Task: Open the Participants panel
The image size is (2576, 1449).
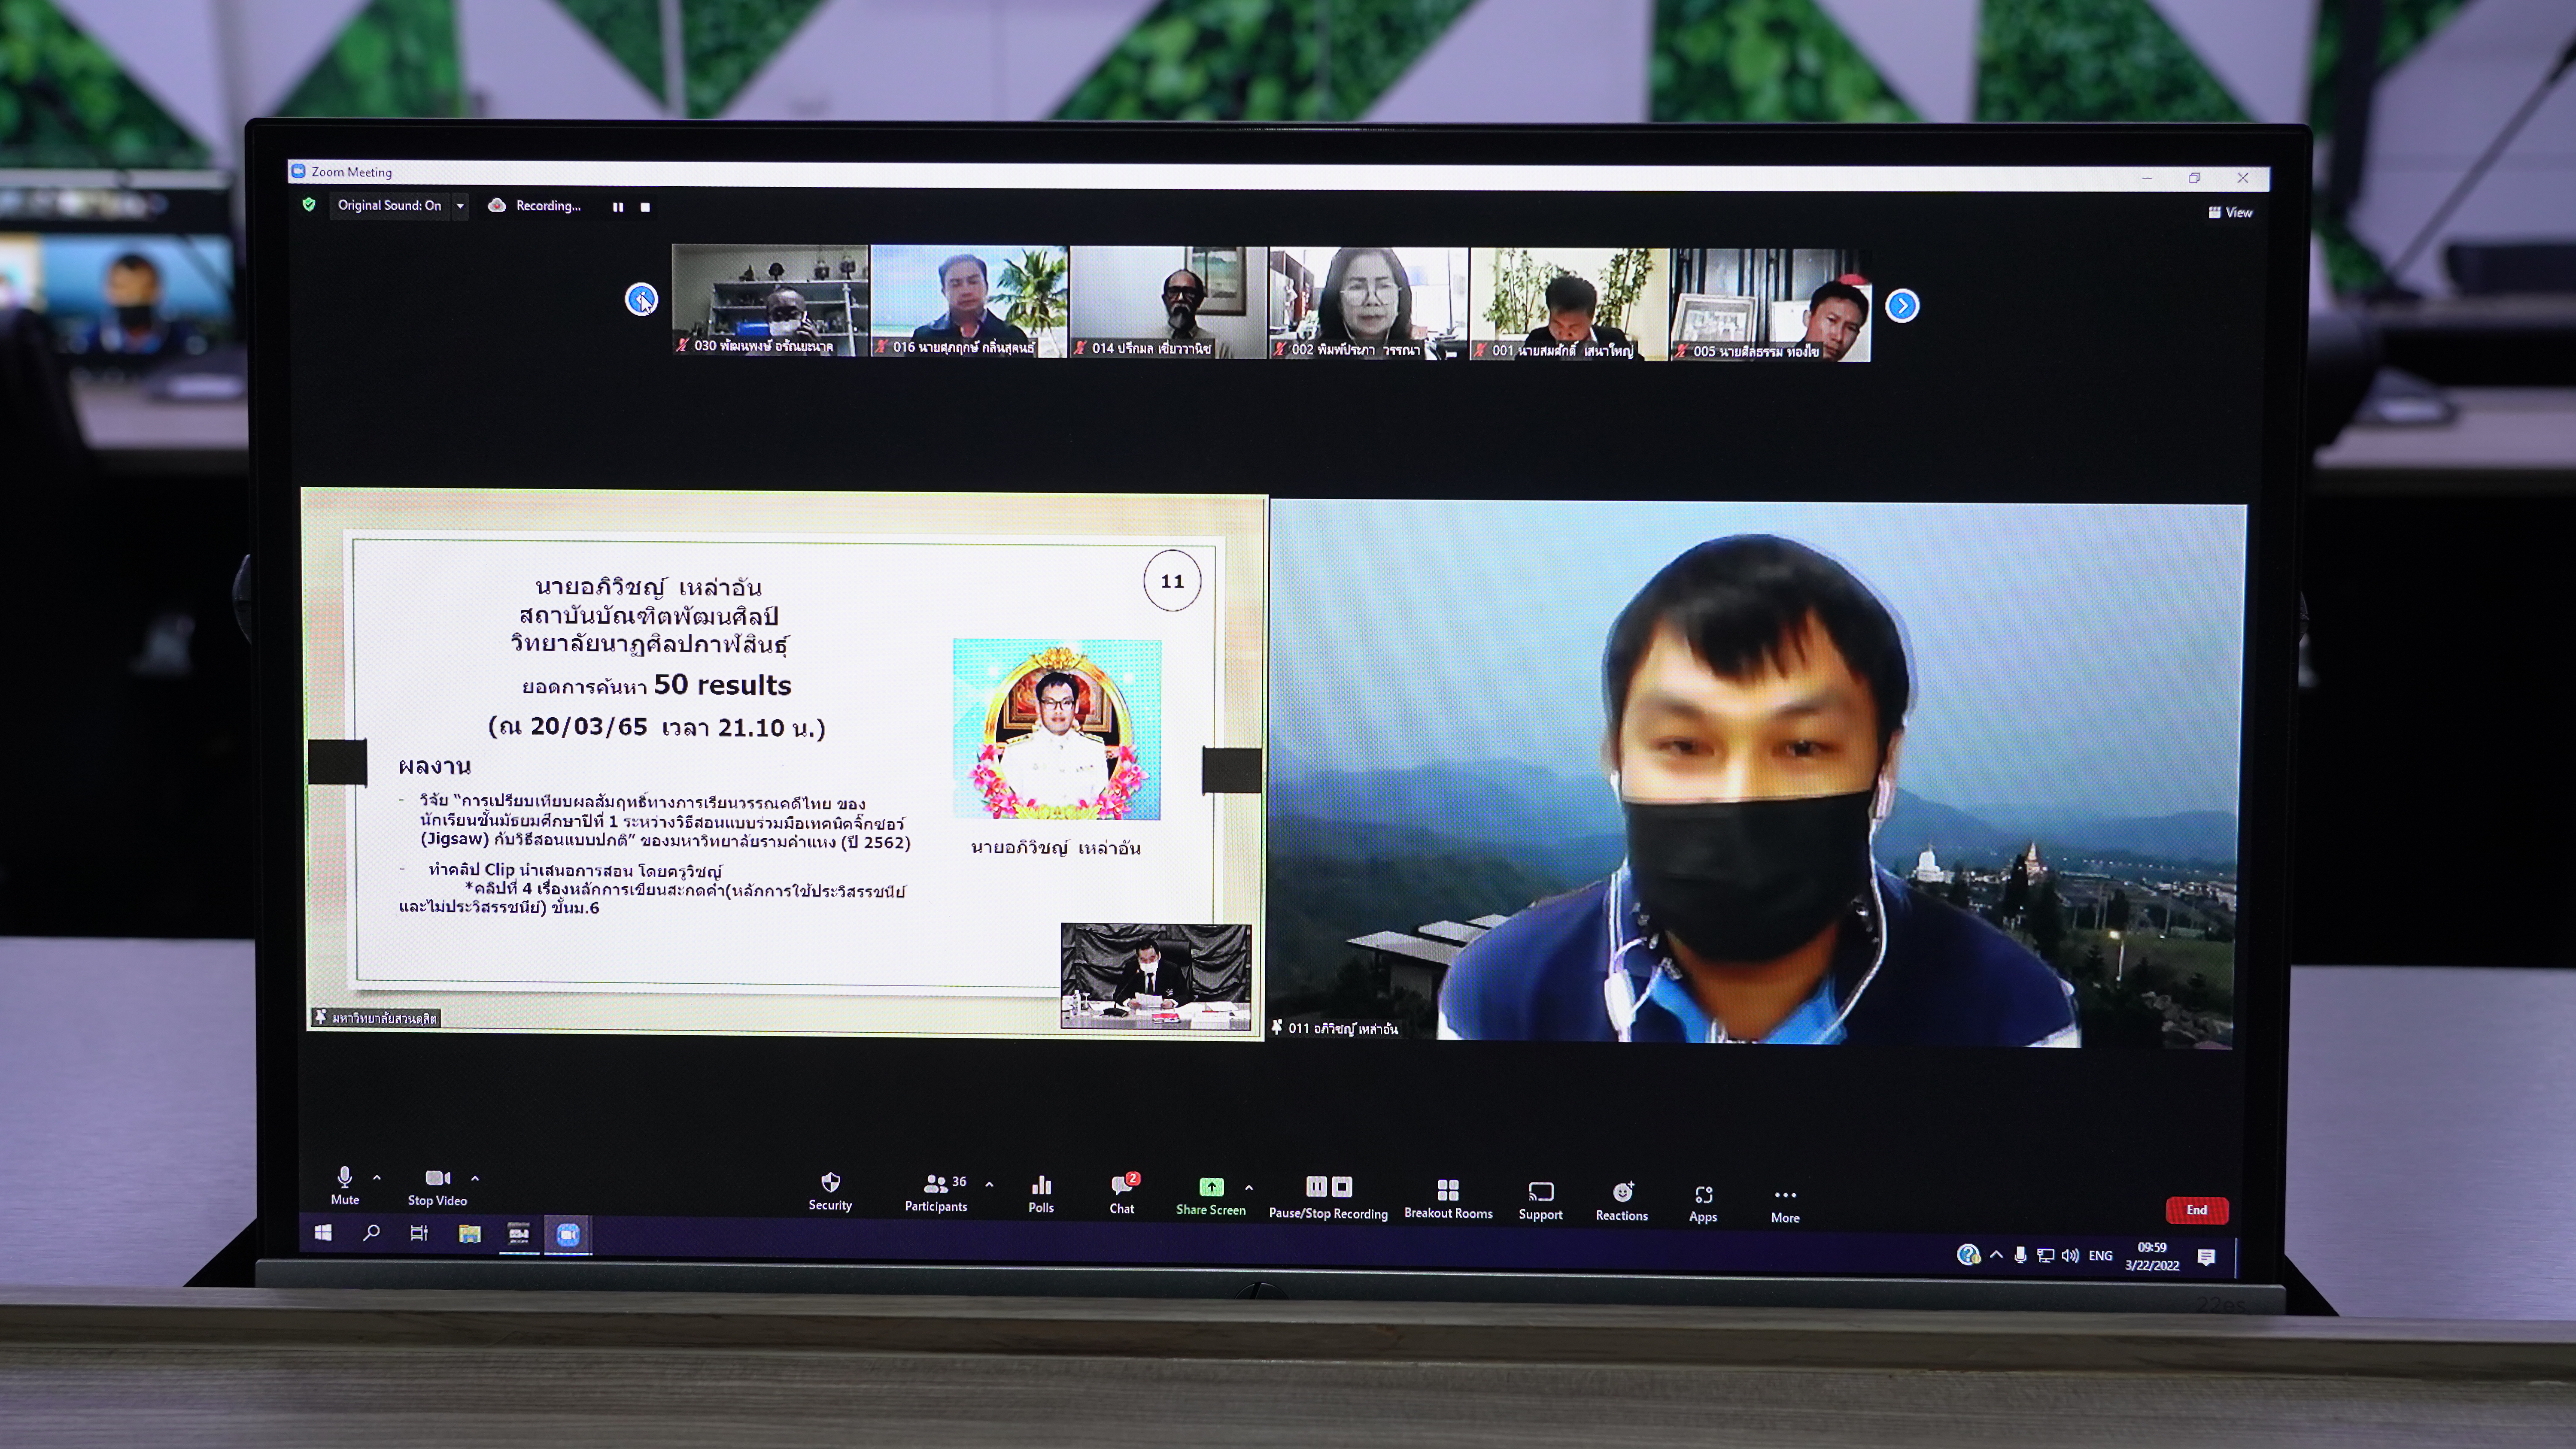Action: click(x=936, y=1185)
